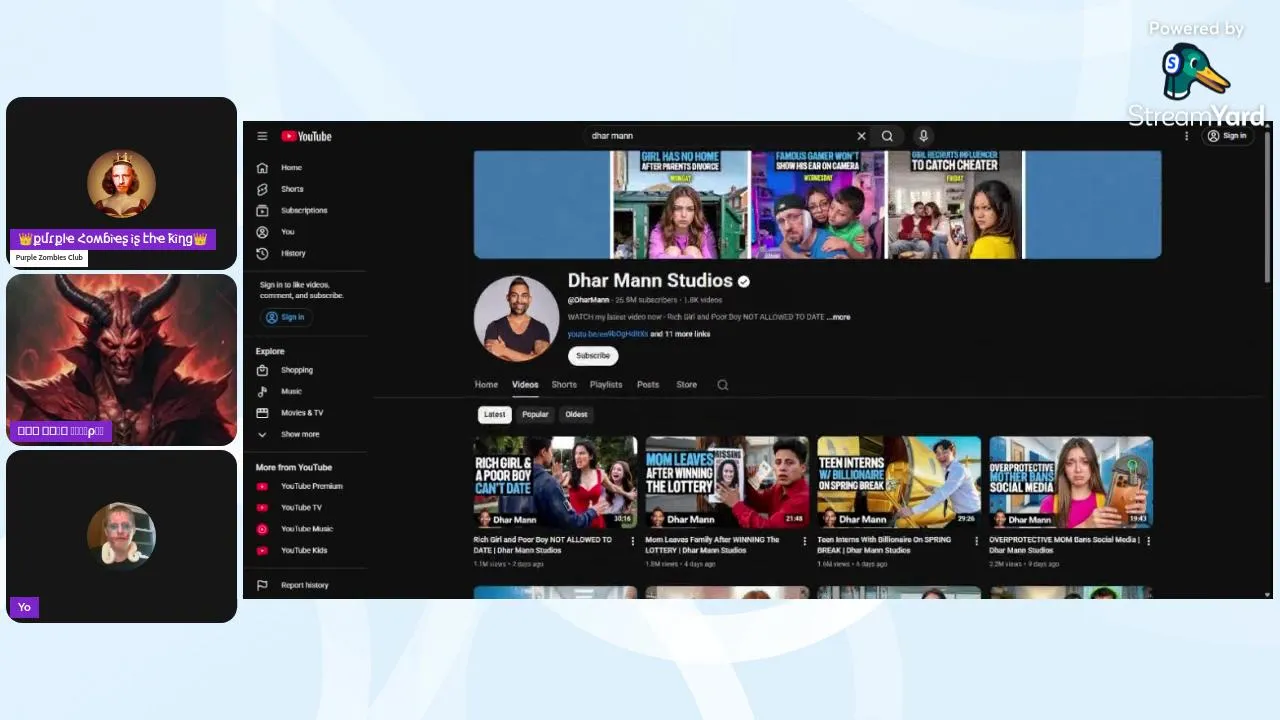Screen dimensions: 1280x720
Task: Play Mom Leaves After Winning Lottery thumbnail
Action: 727,482
